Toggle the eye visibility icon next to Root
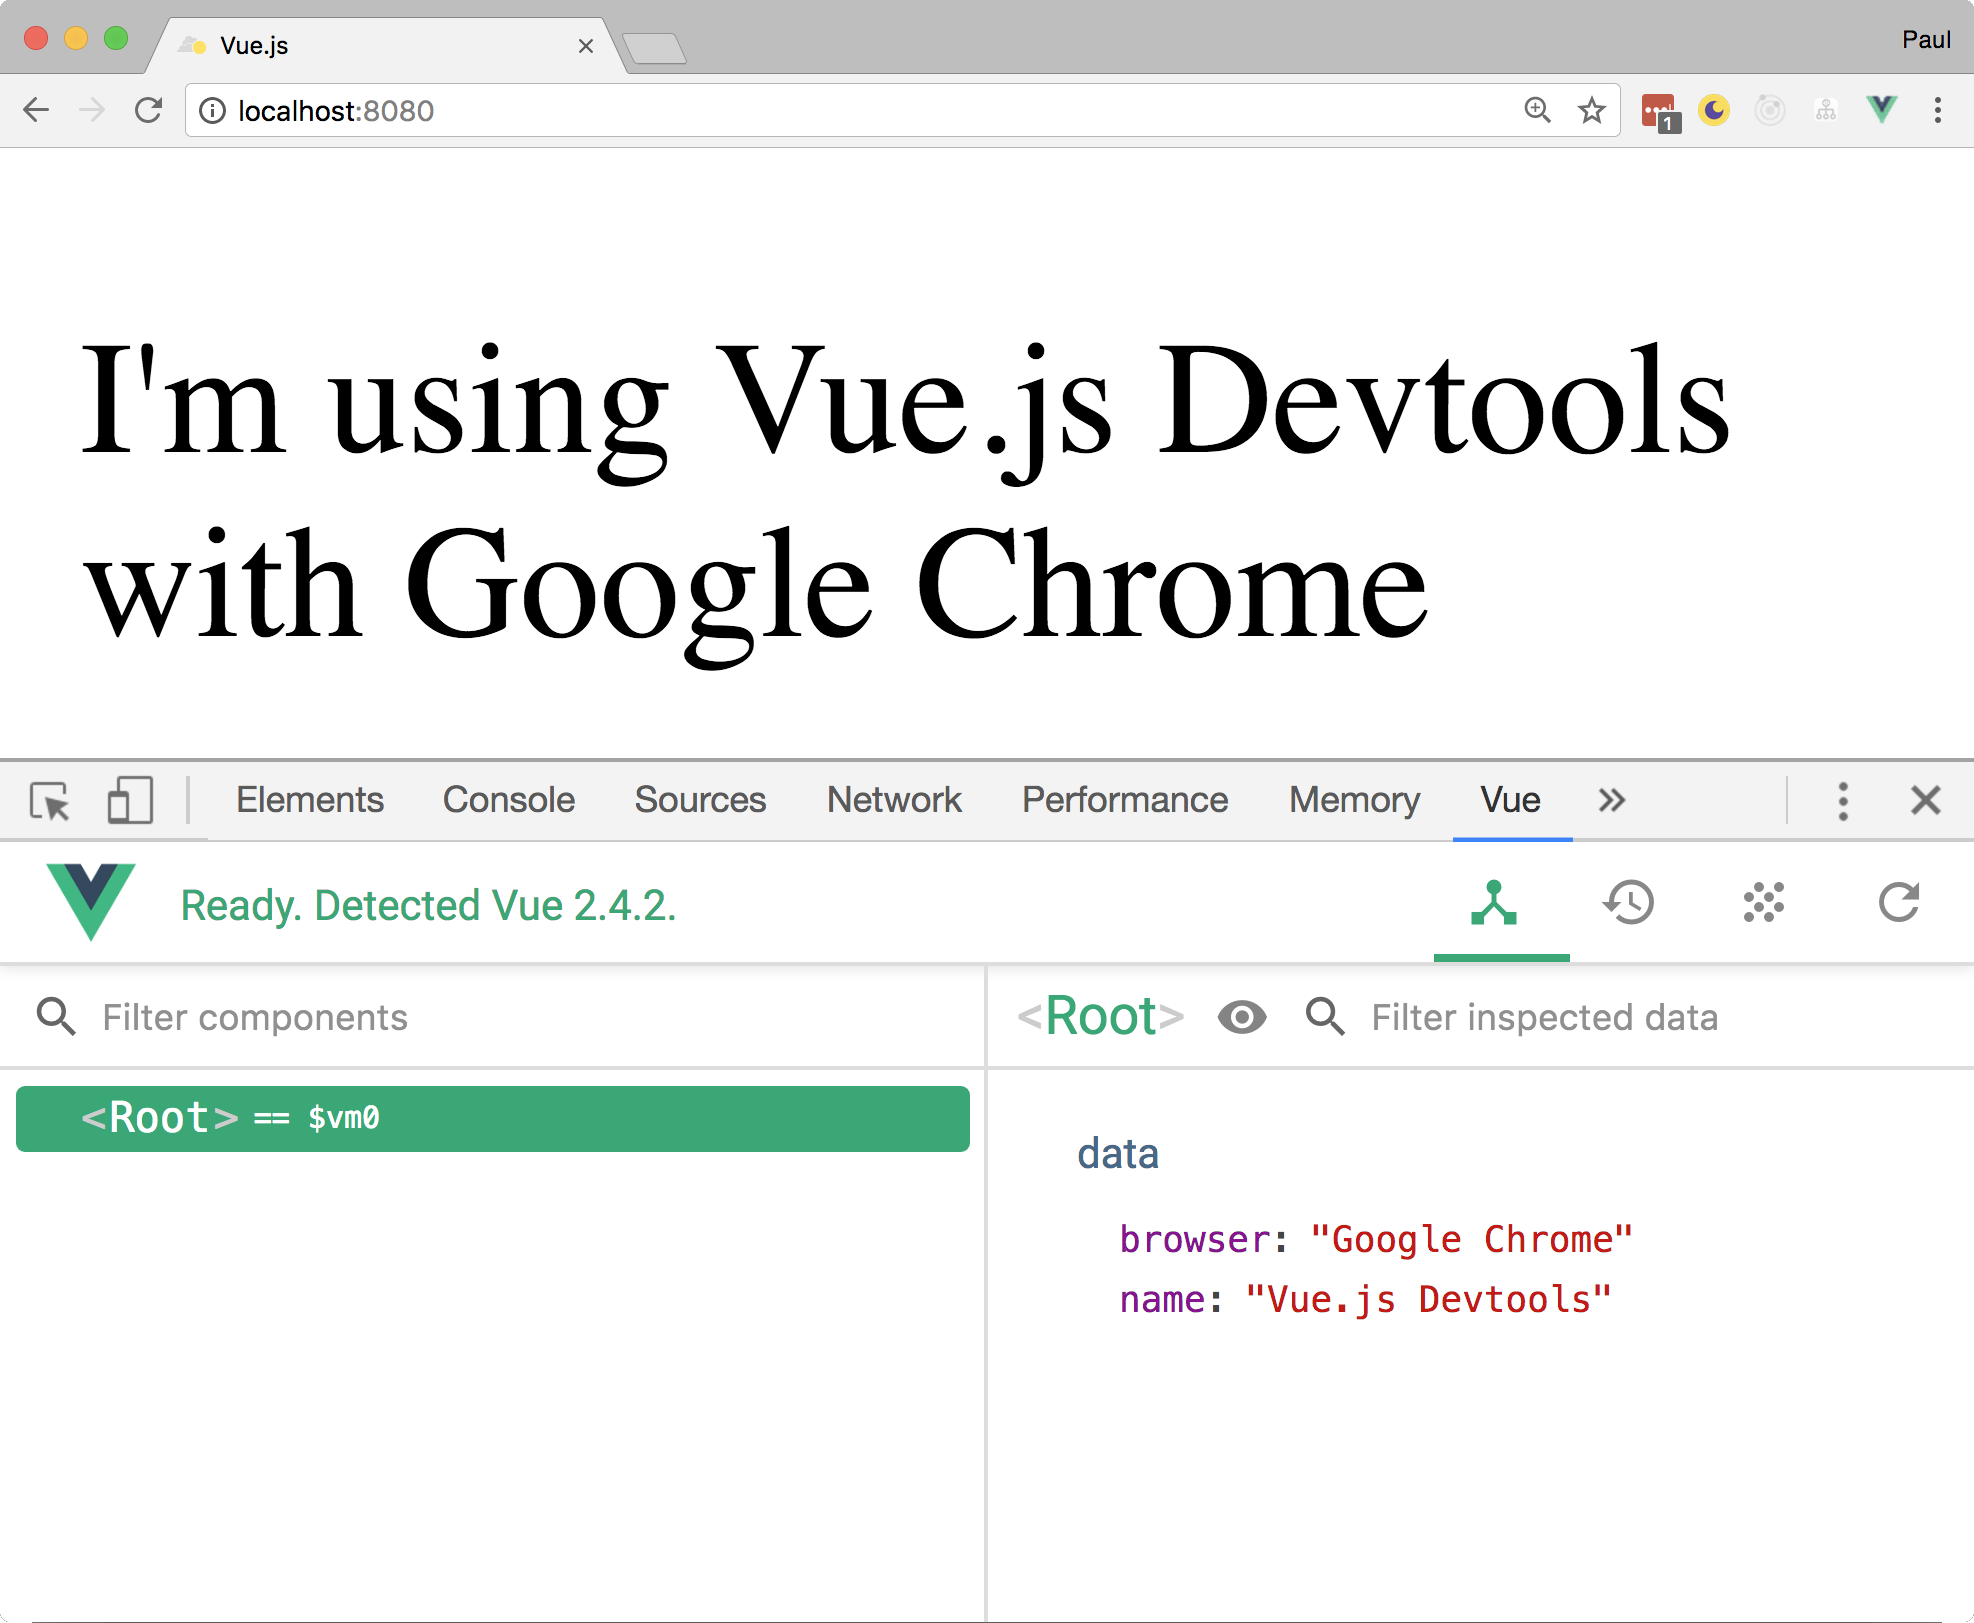This screenshot has width=1974, height=1623. pos(1242,1017)
